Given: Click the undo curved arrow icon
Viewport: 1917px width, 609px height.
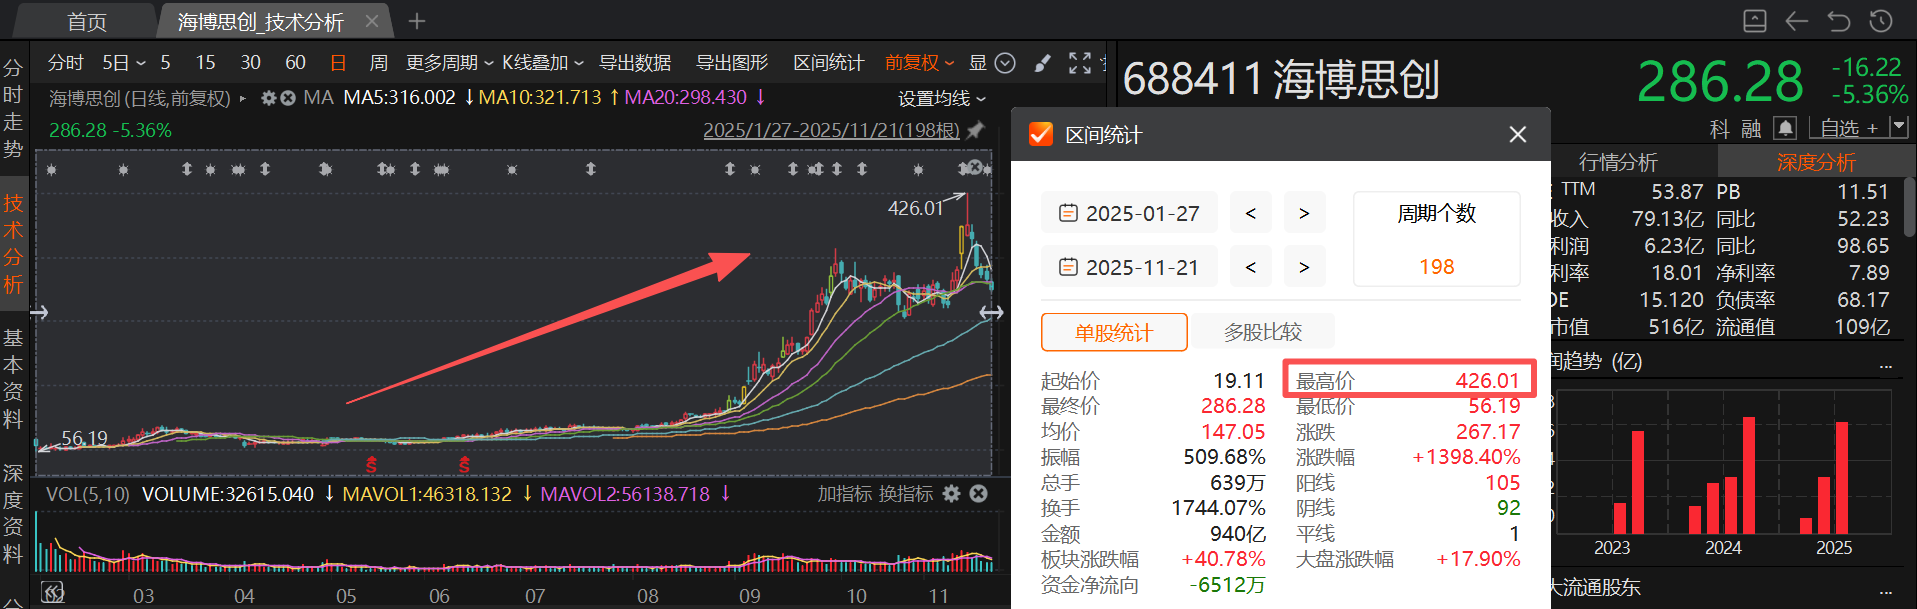Looking at the screenshot, I should (x=1839, y=21).
